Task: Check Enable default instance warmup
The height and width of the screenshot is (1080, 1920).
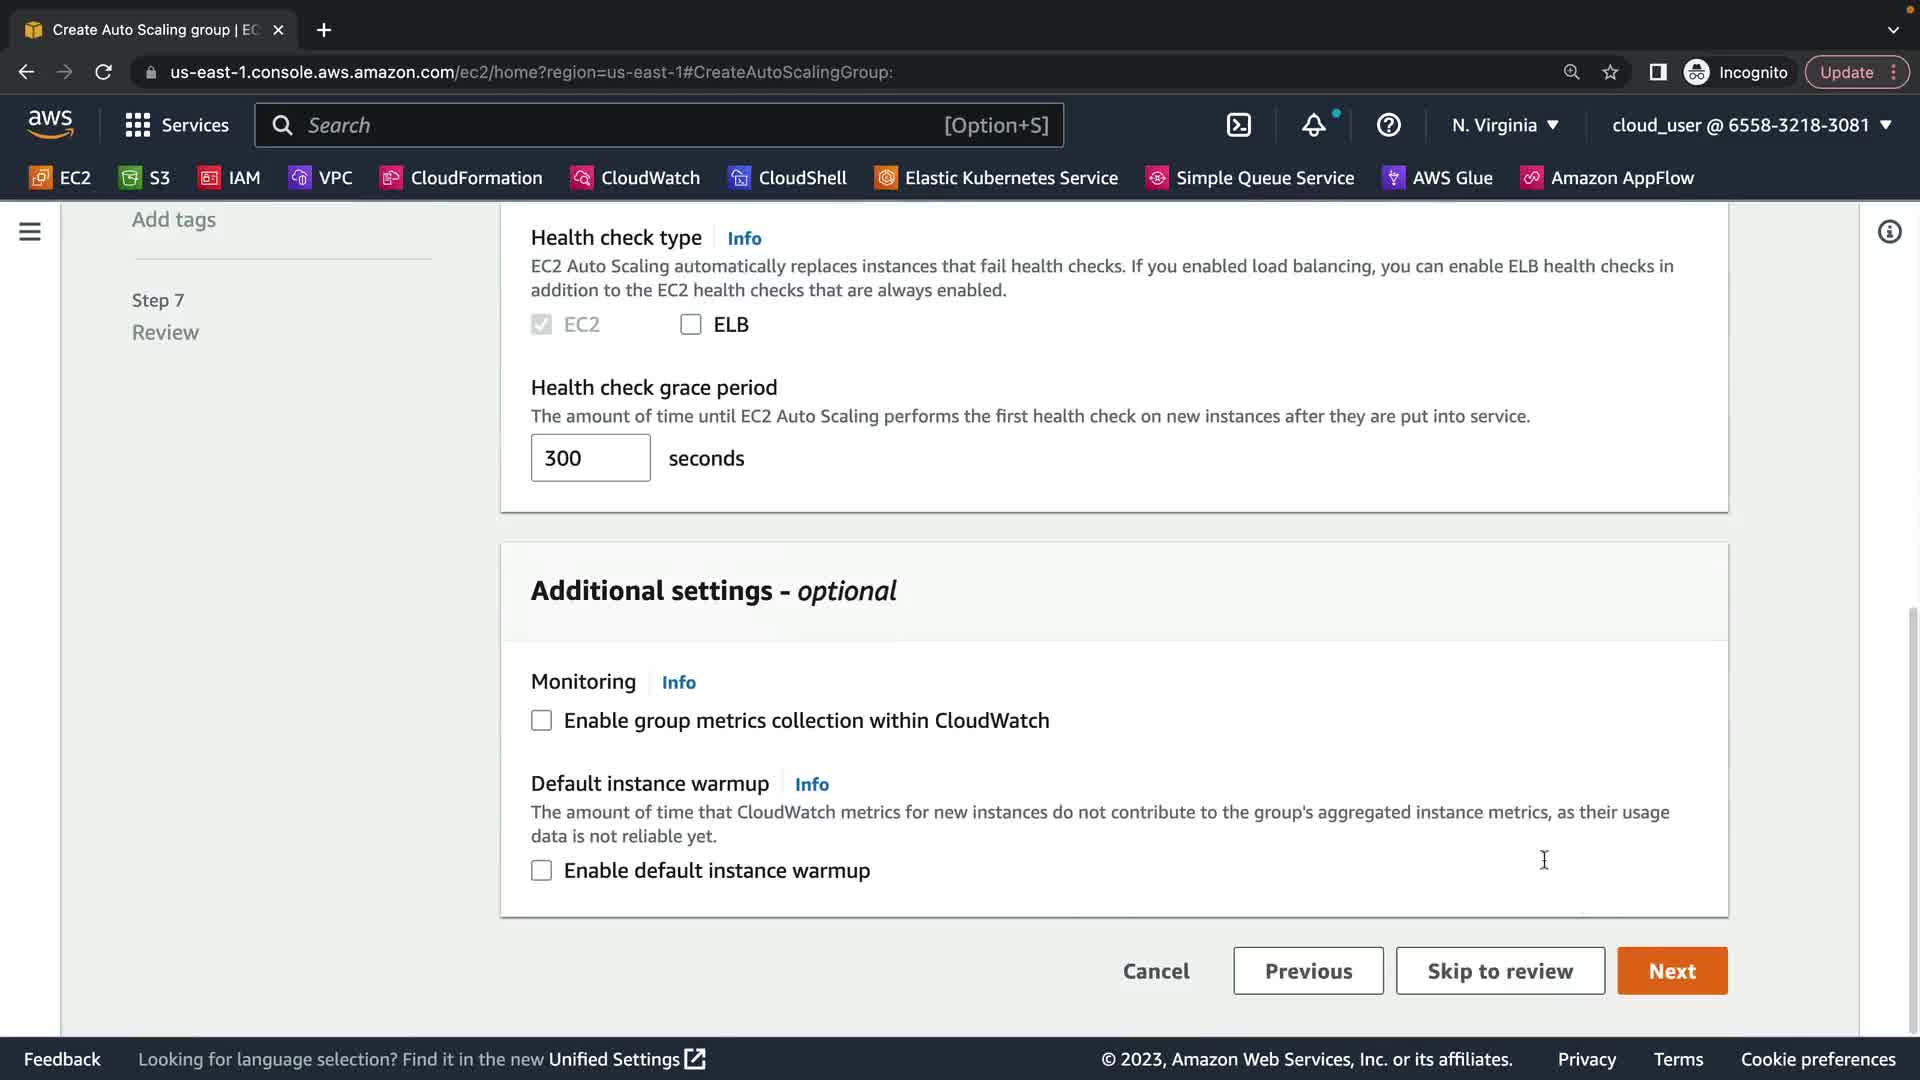Action: point(541,871)
